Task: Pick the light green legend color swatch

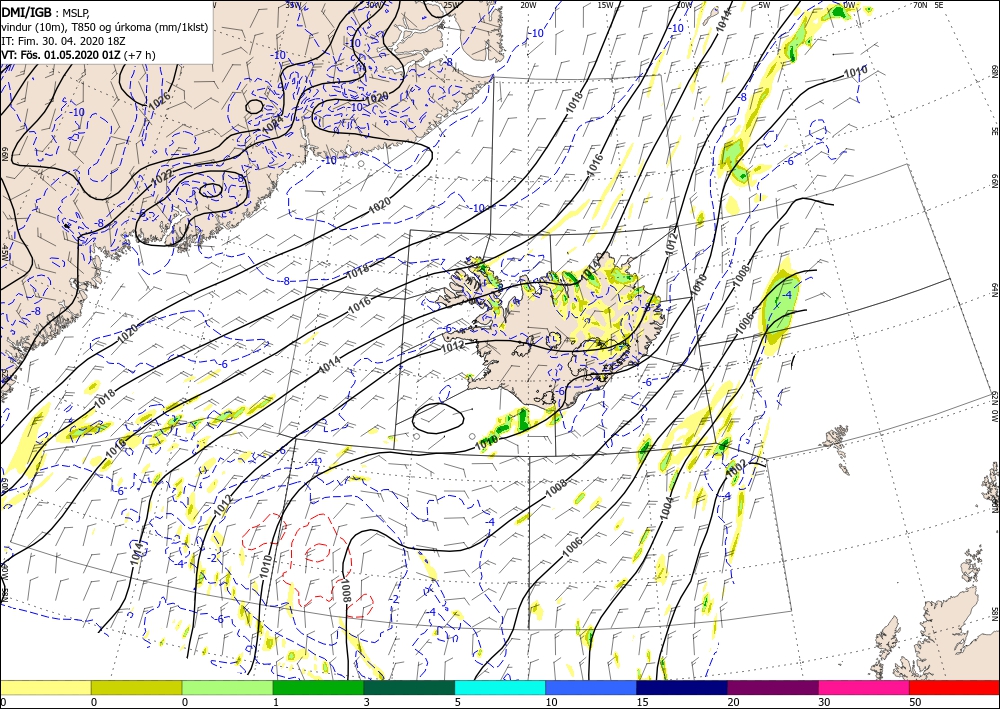Action: coord(227,687)
